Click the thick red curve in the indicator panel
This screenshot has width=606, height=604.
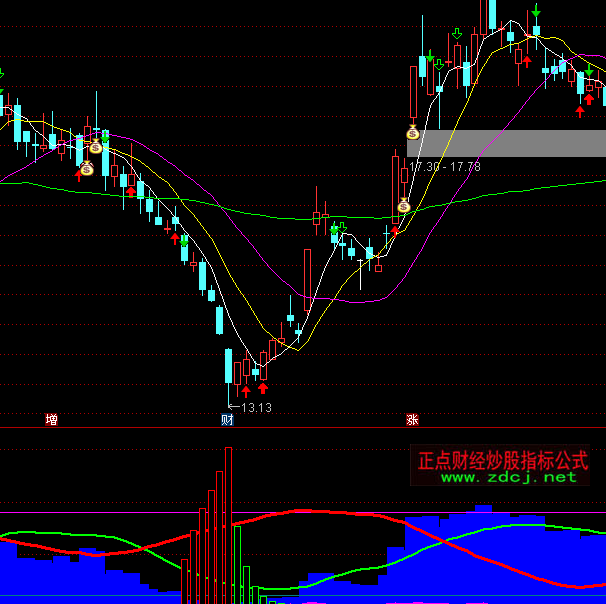300,511
